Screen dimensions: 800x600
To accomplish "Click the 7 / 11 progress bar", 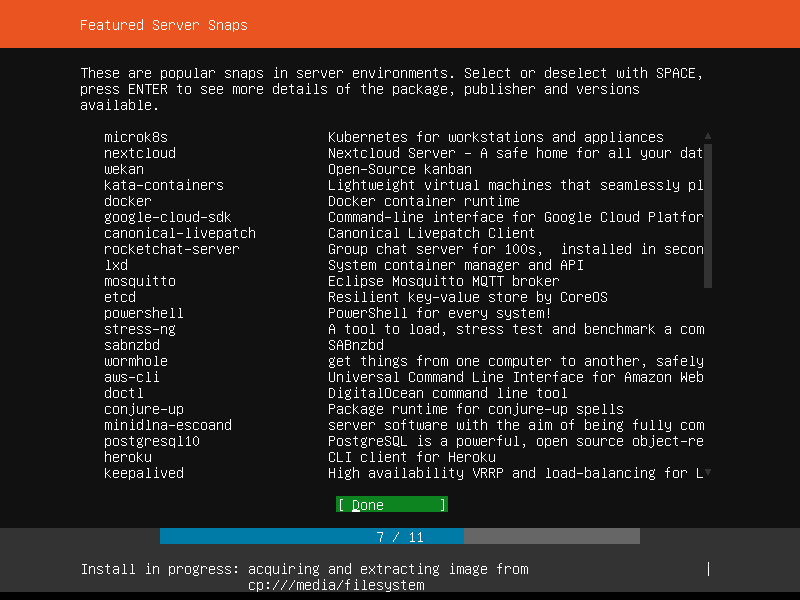I will (400, 536).
